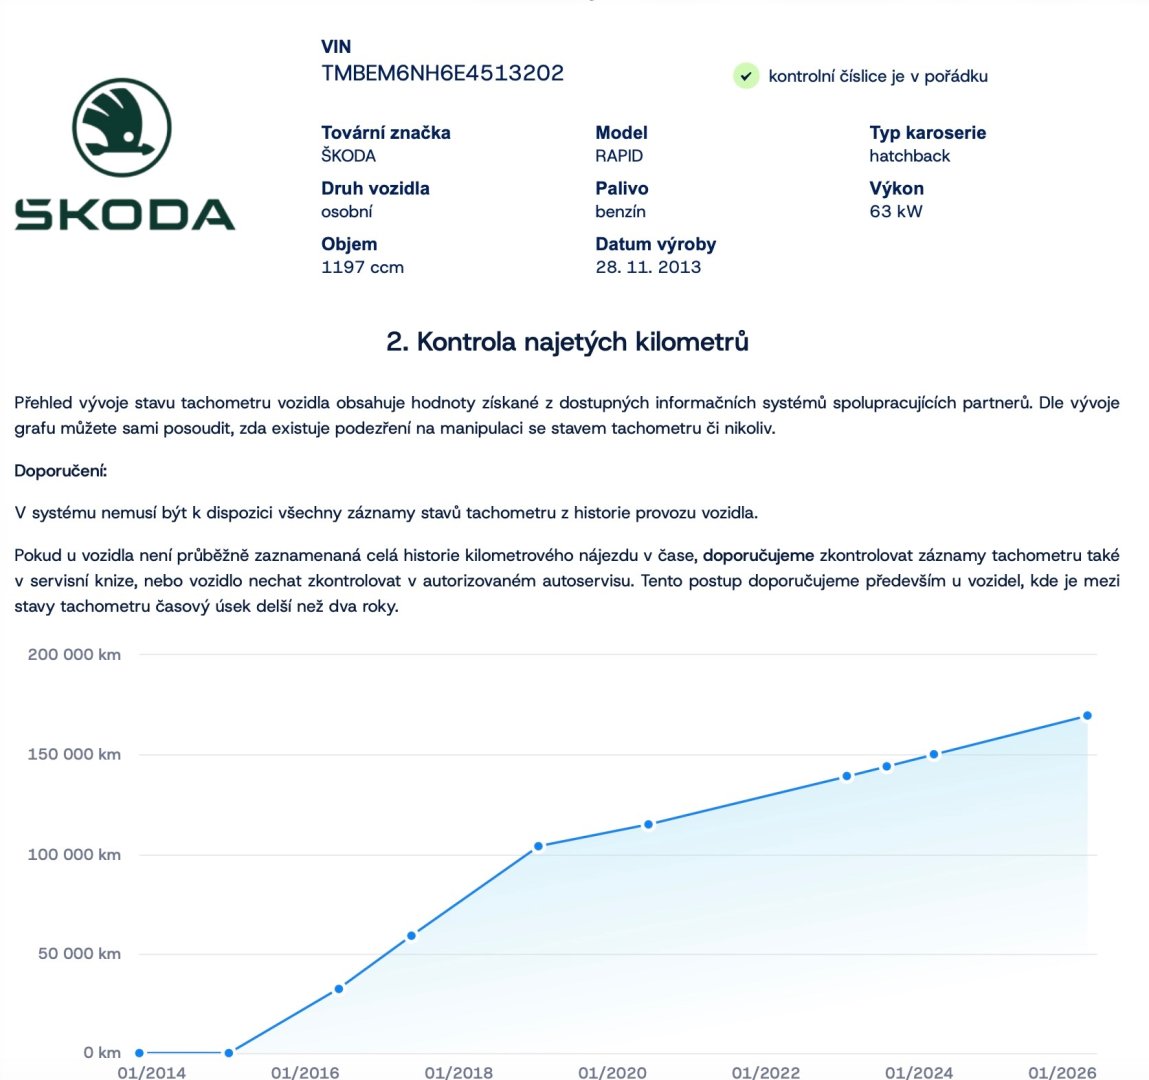The image size is (1149, 1080).
Task: Click the bold 'Doporučení:' label
Action: coord(60,471)
